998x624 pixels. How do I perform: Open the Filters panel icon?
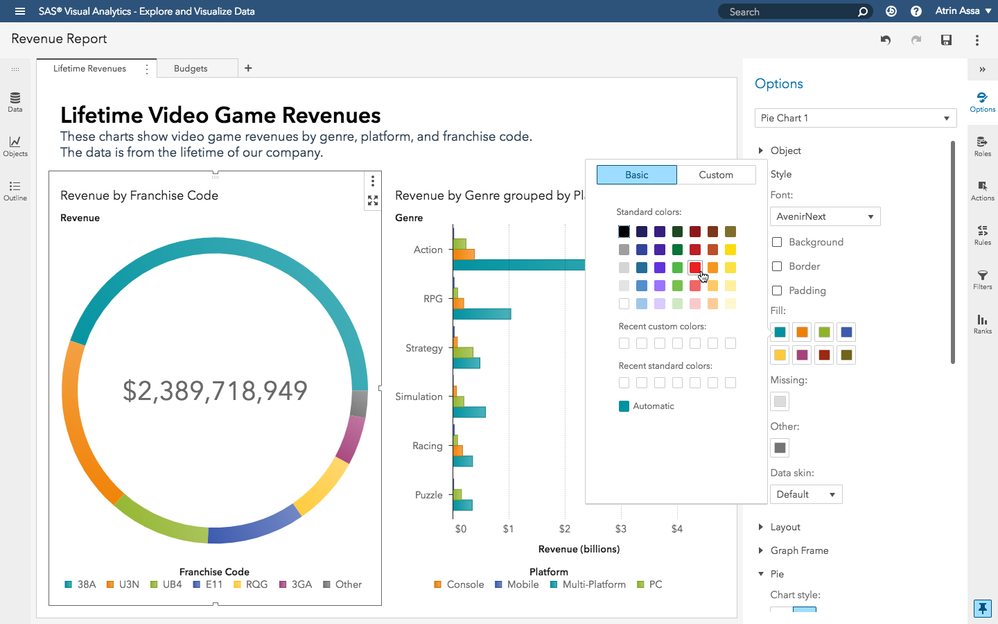pyautogui.click(x=982, y=278)
